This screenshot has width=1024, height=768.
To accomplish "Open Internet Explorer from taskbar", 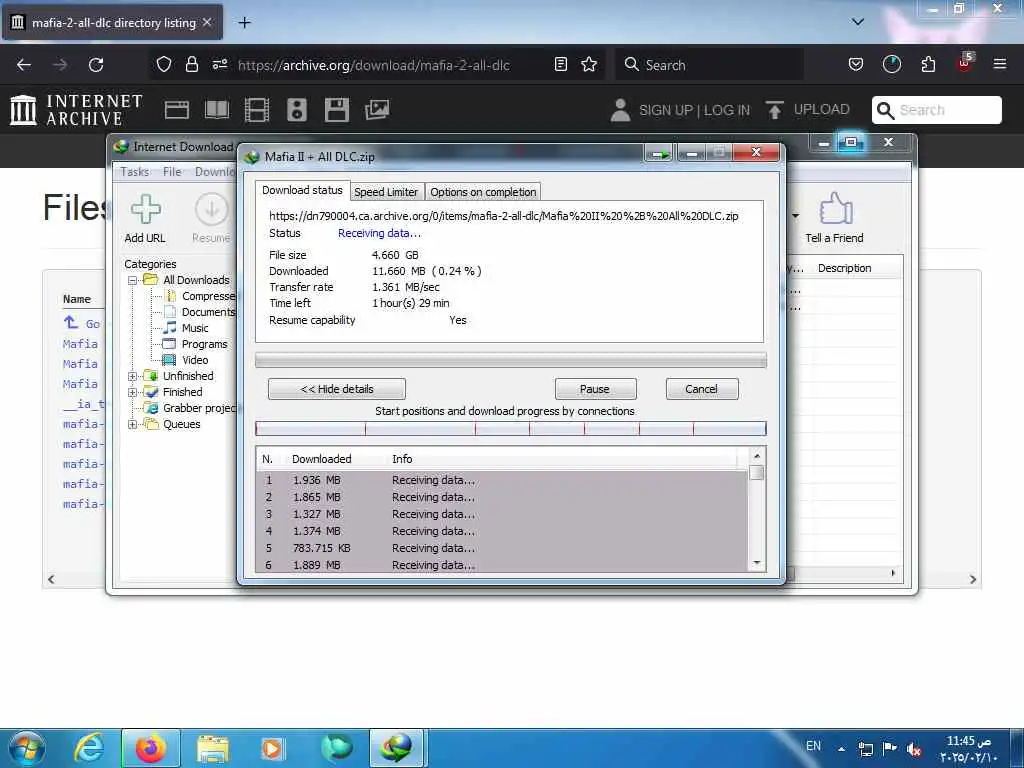I will [x=88, y=748].
